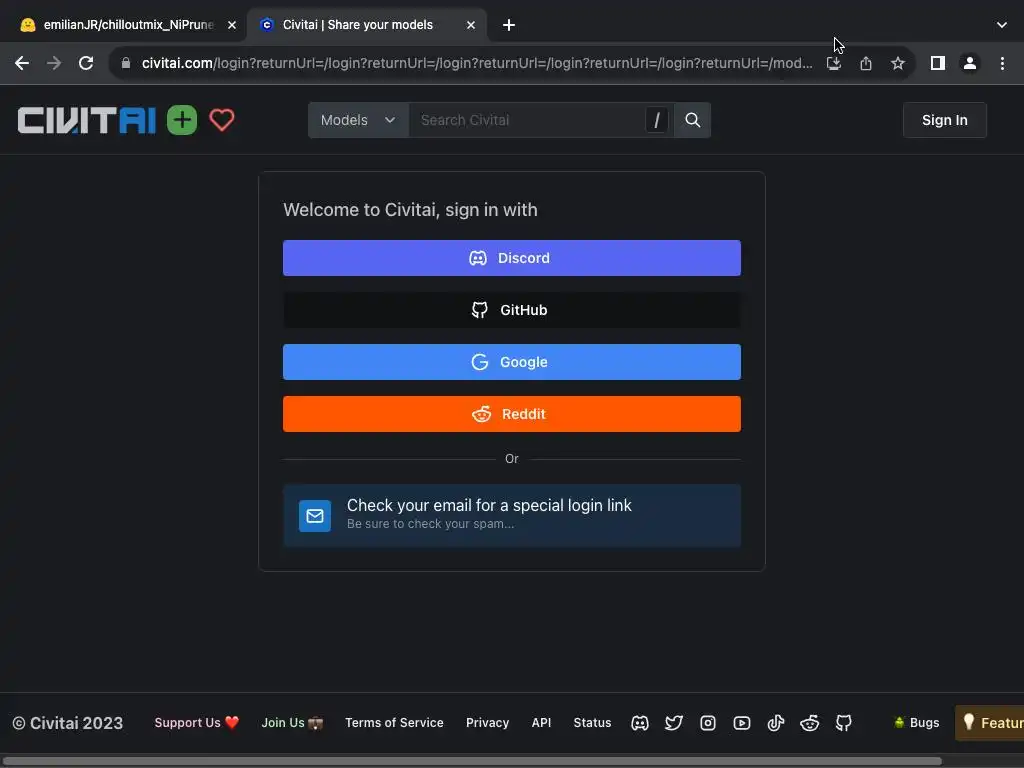This screenshot has width=1024, height=768.
Task: Sign in with Reddit
Action: [x=511, y=414]
